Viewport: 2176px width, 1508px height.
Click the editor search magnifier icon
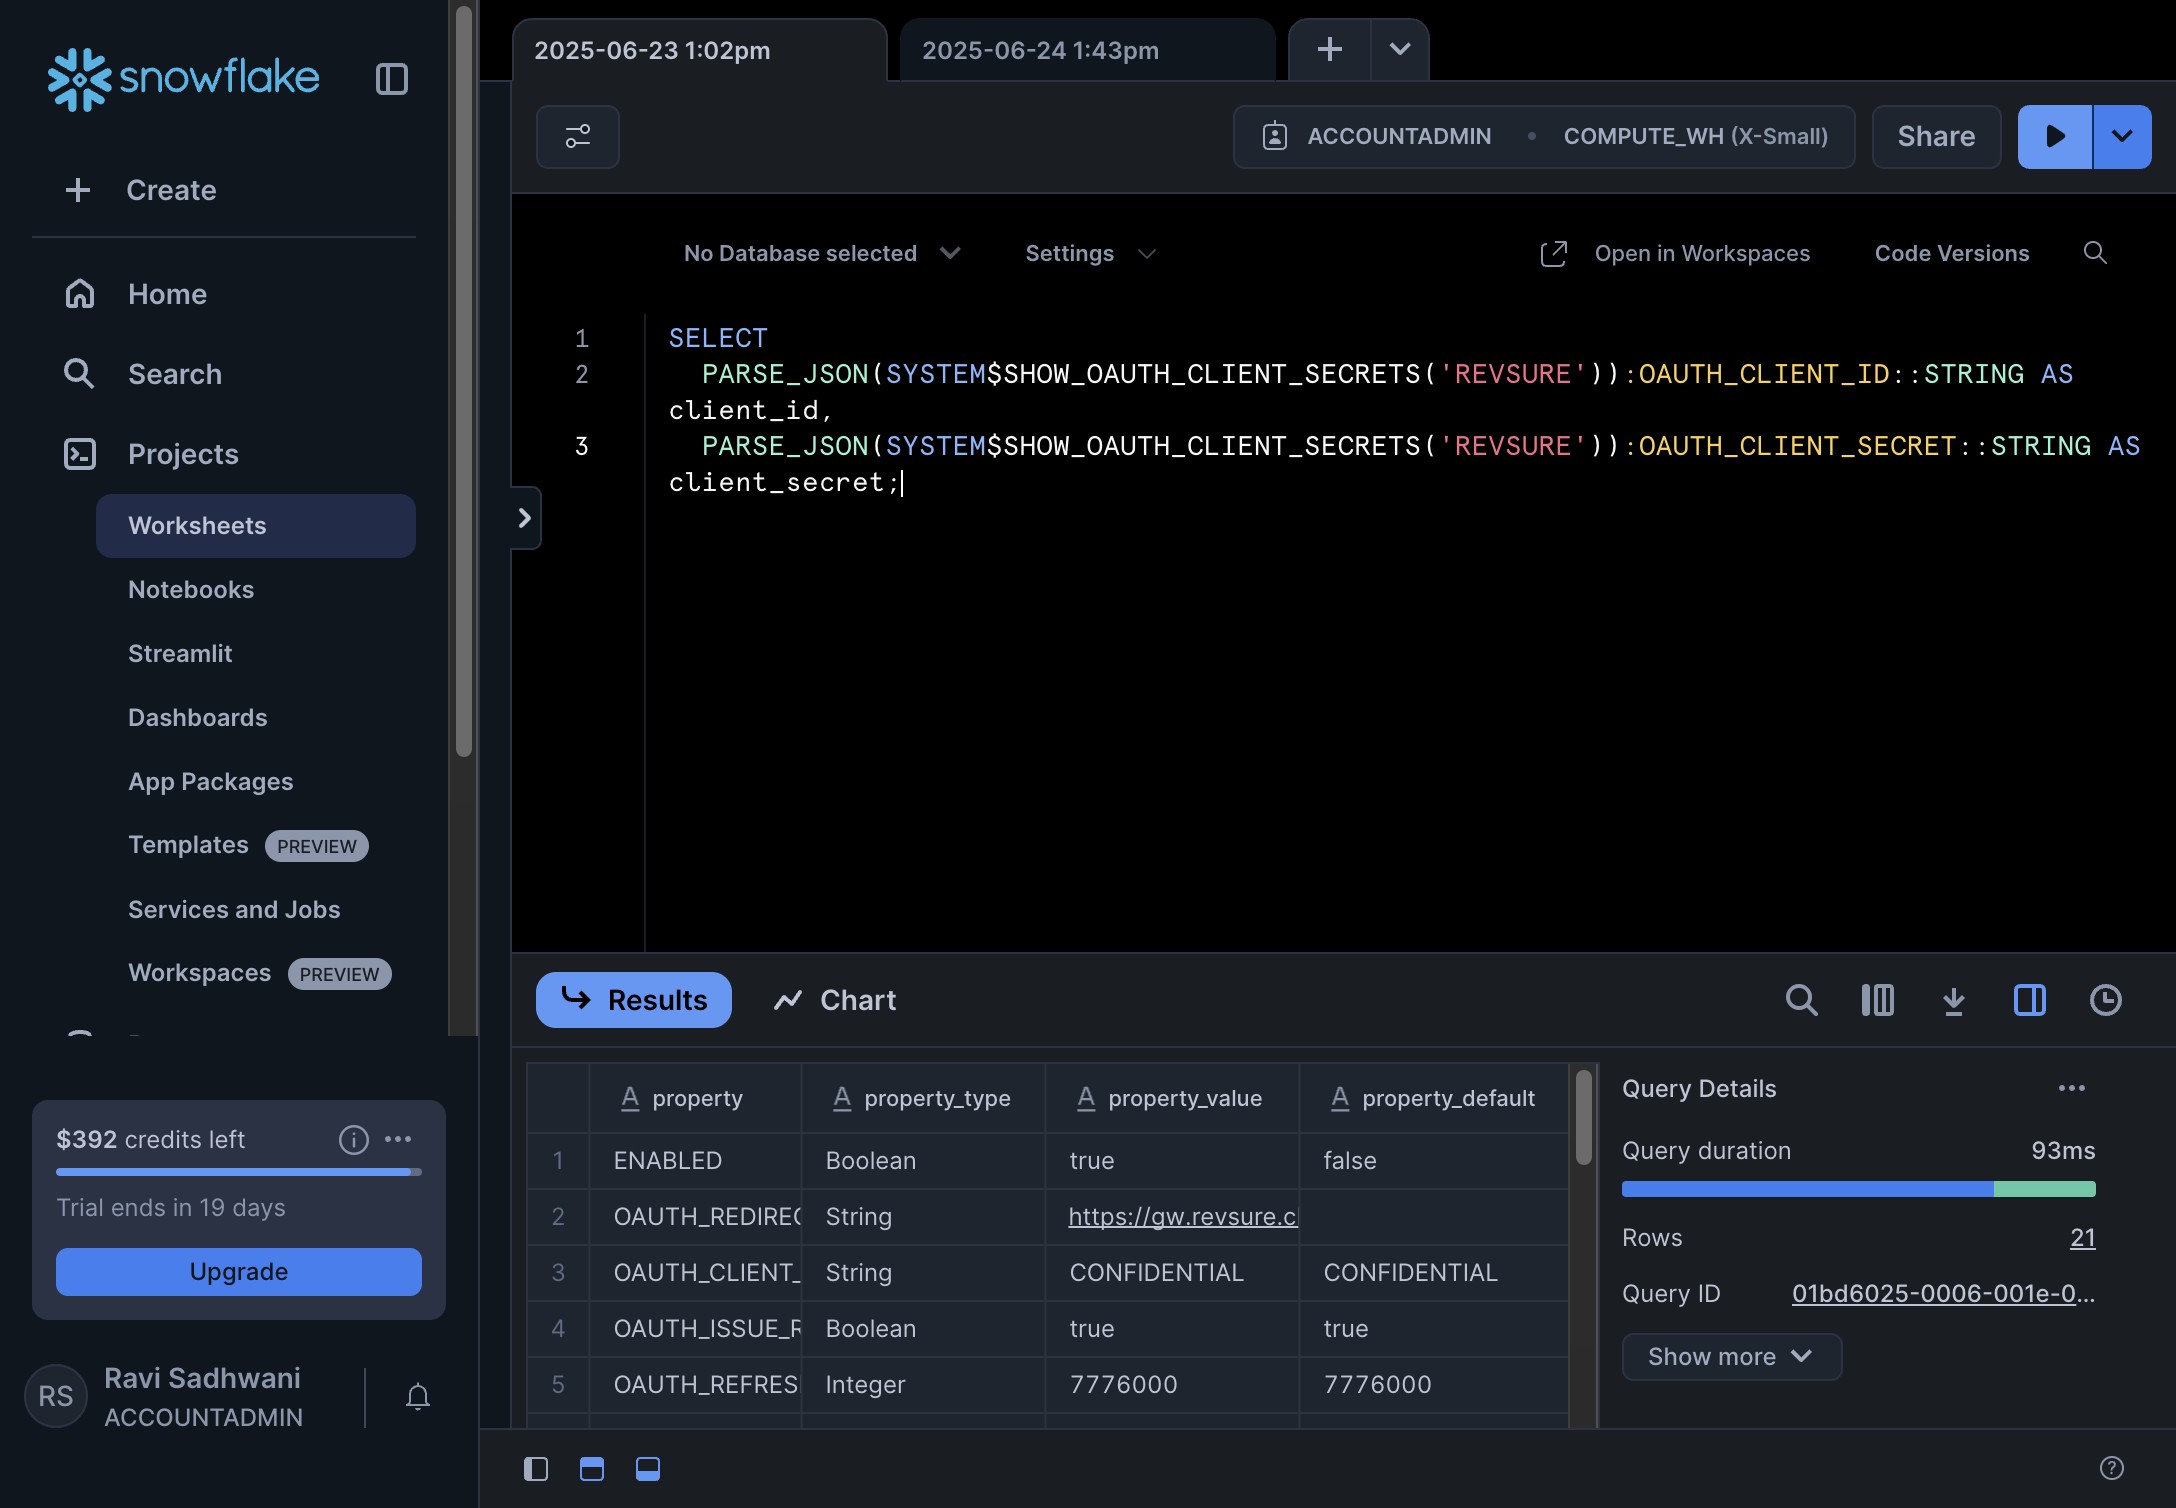2094,253
